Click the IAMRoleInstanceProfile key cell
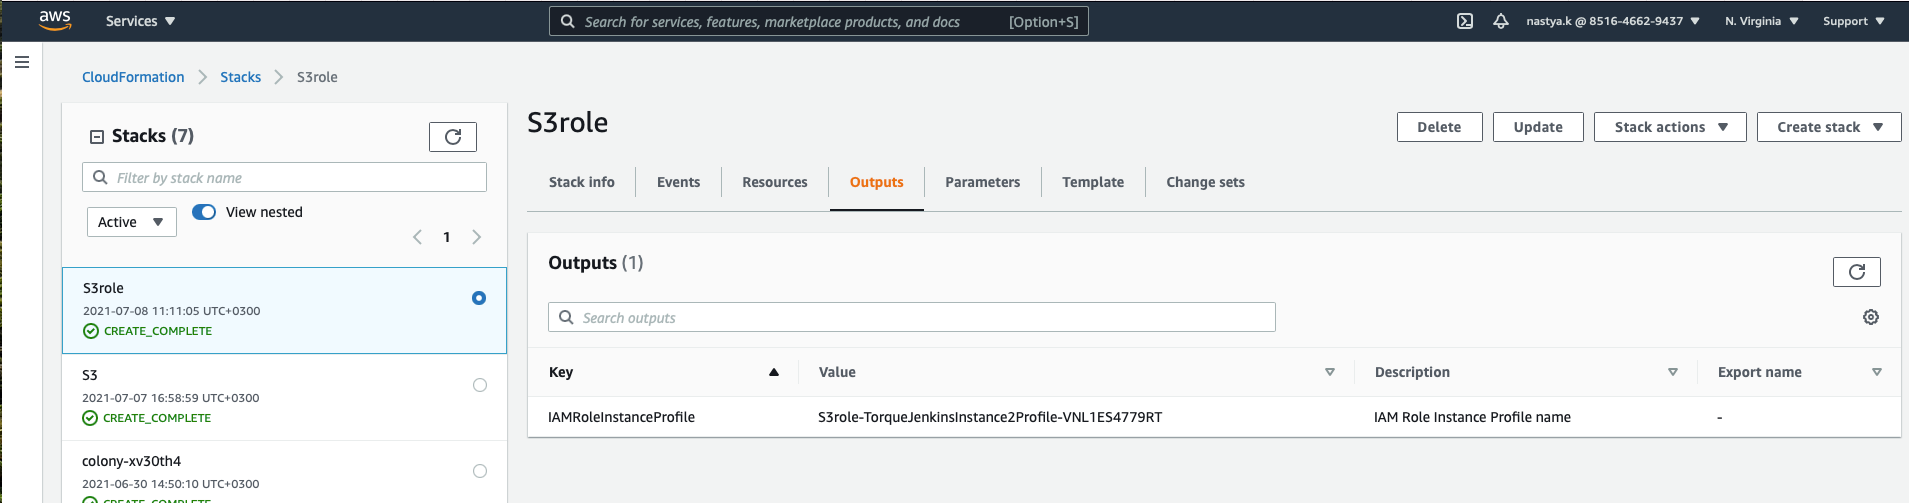 (x=621, y=417)
